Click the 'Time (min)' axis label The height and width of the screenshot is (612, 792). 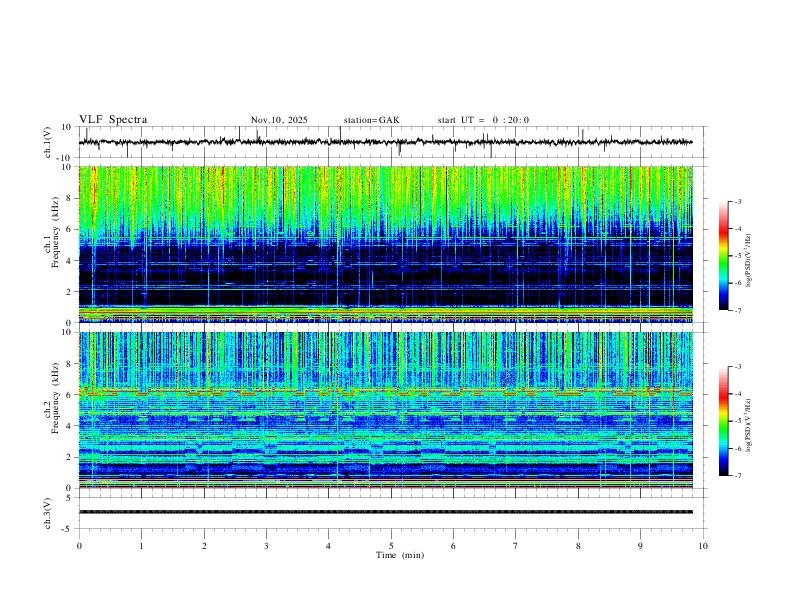click(400, 555)
